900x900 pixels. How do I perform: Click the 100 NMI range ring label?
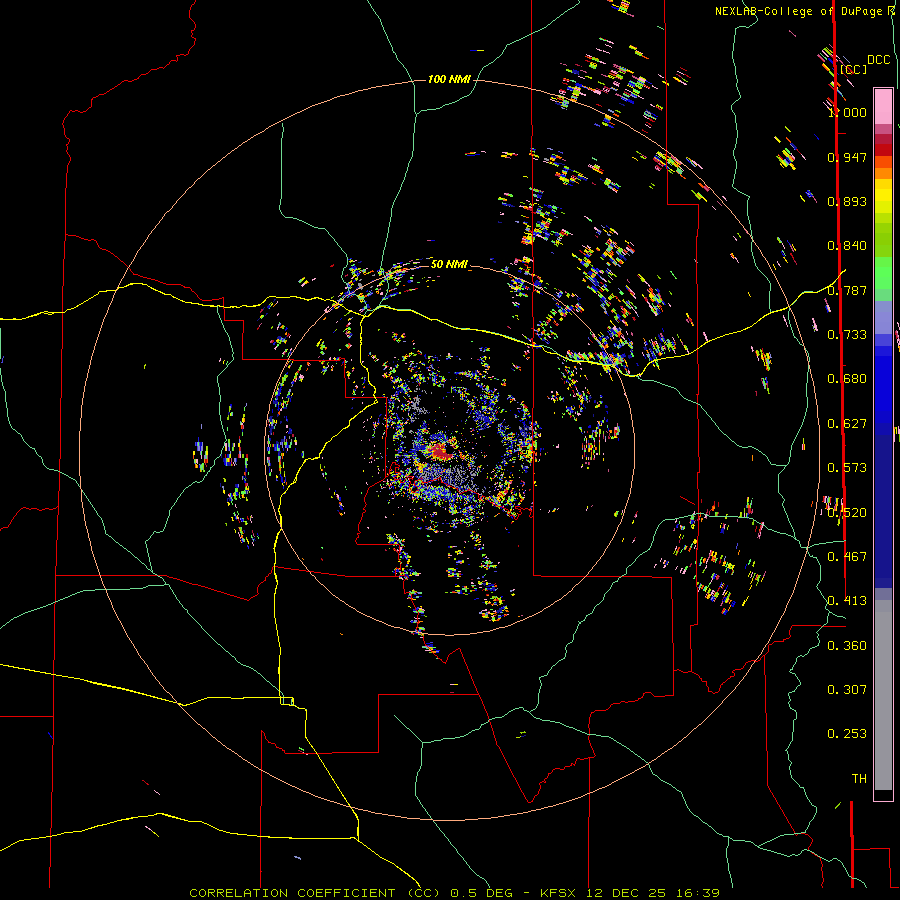tap(449, 79)
